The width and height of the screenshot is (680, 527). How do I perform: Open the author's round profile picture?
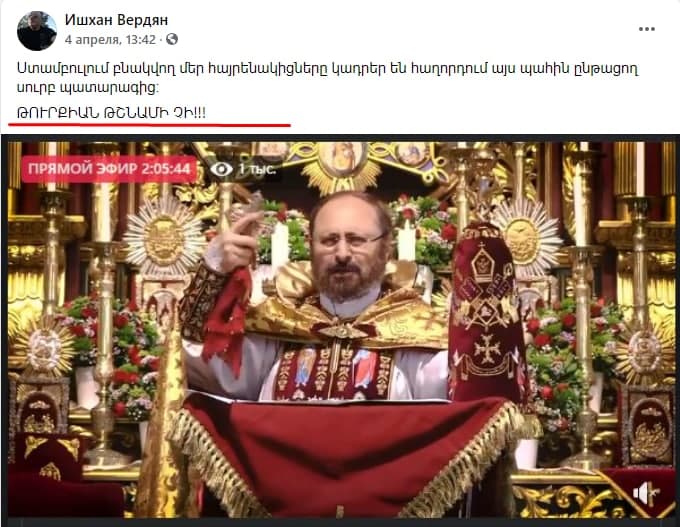[x=36, y=31]
